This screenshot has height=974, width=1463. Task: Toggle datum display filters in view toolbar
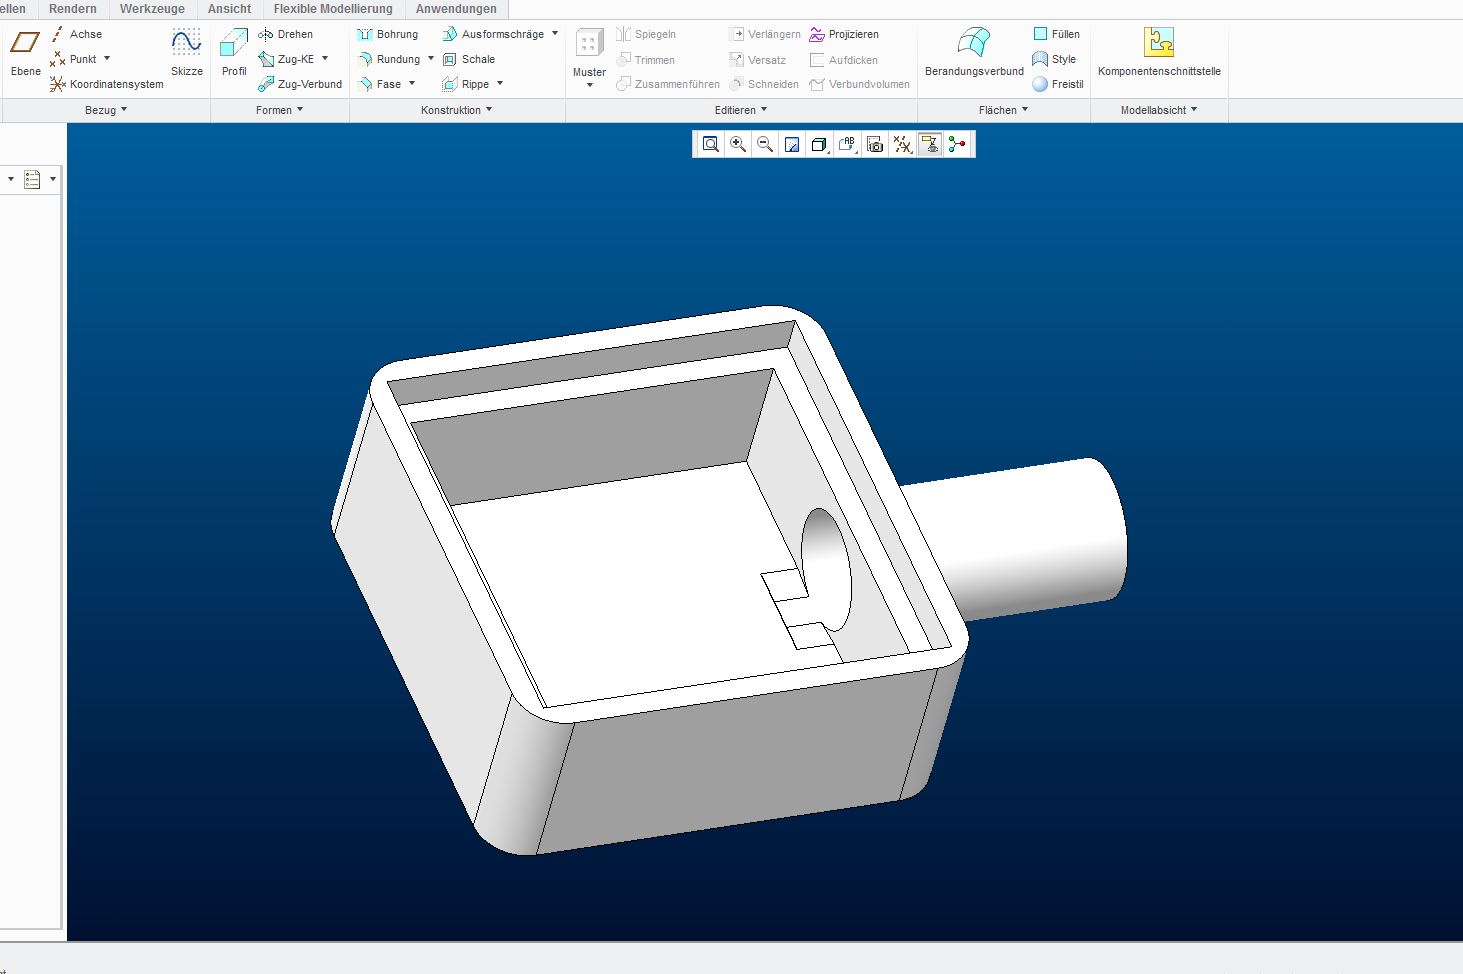pyautogui.click(x=902, y=145)
